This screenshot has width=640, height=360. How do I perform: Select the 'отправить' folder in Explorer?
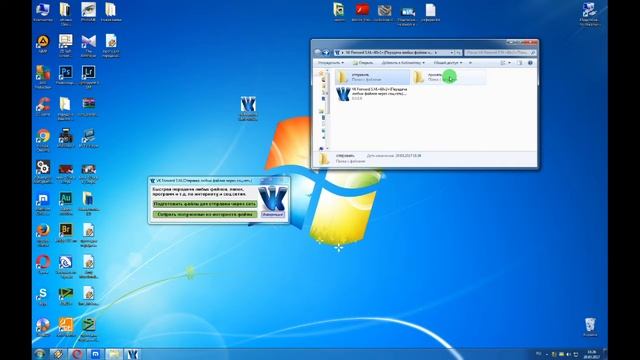click(x=372, y=77)
